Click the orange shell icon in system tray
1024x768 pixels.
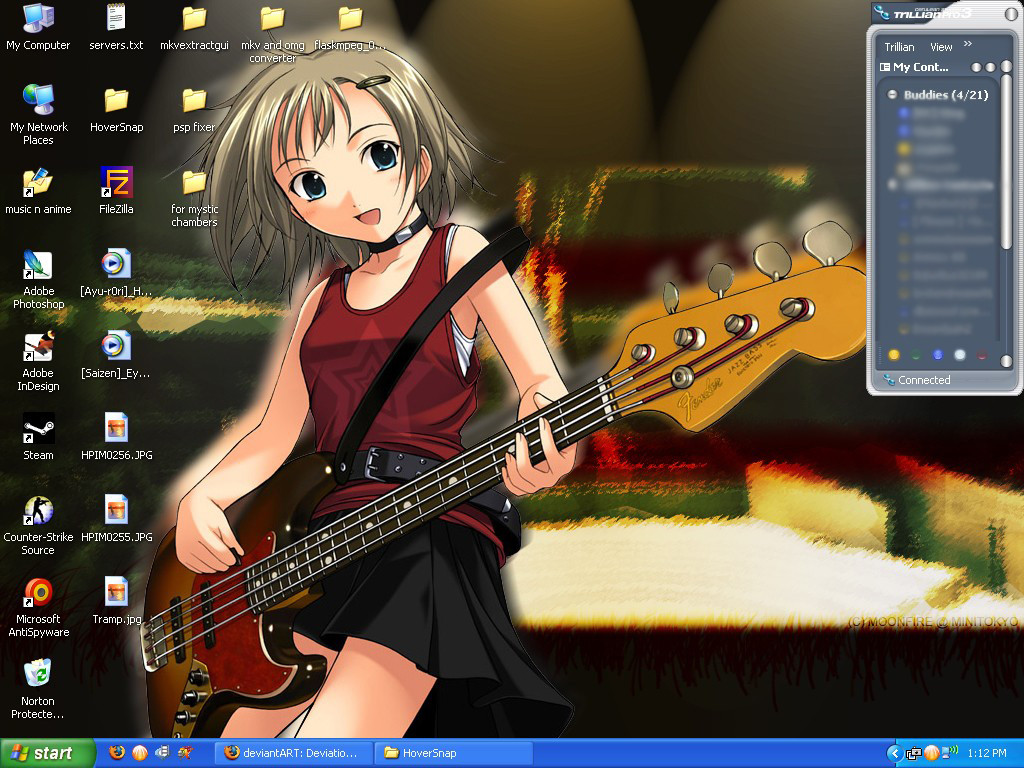[932, 753]
